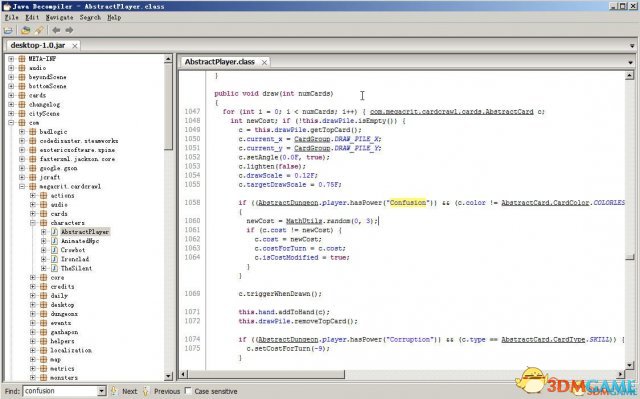Click the highlighted "Confusion" string in code

point(408,202)
